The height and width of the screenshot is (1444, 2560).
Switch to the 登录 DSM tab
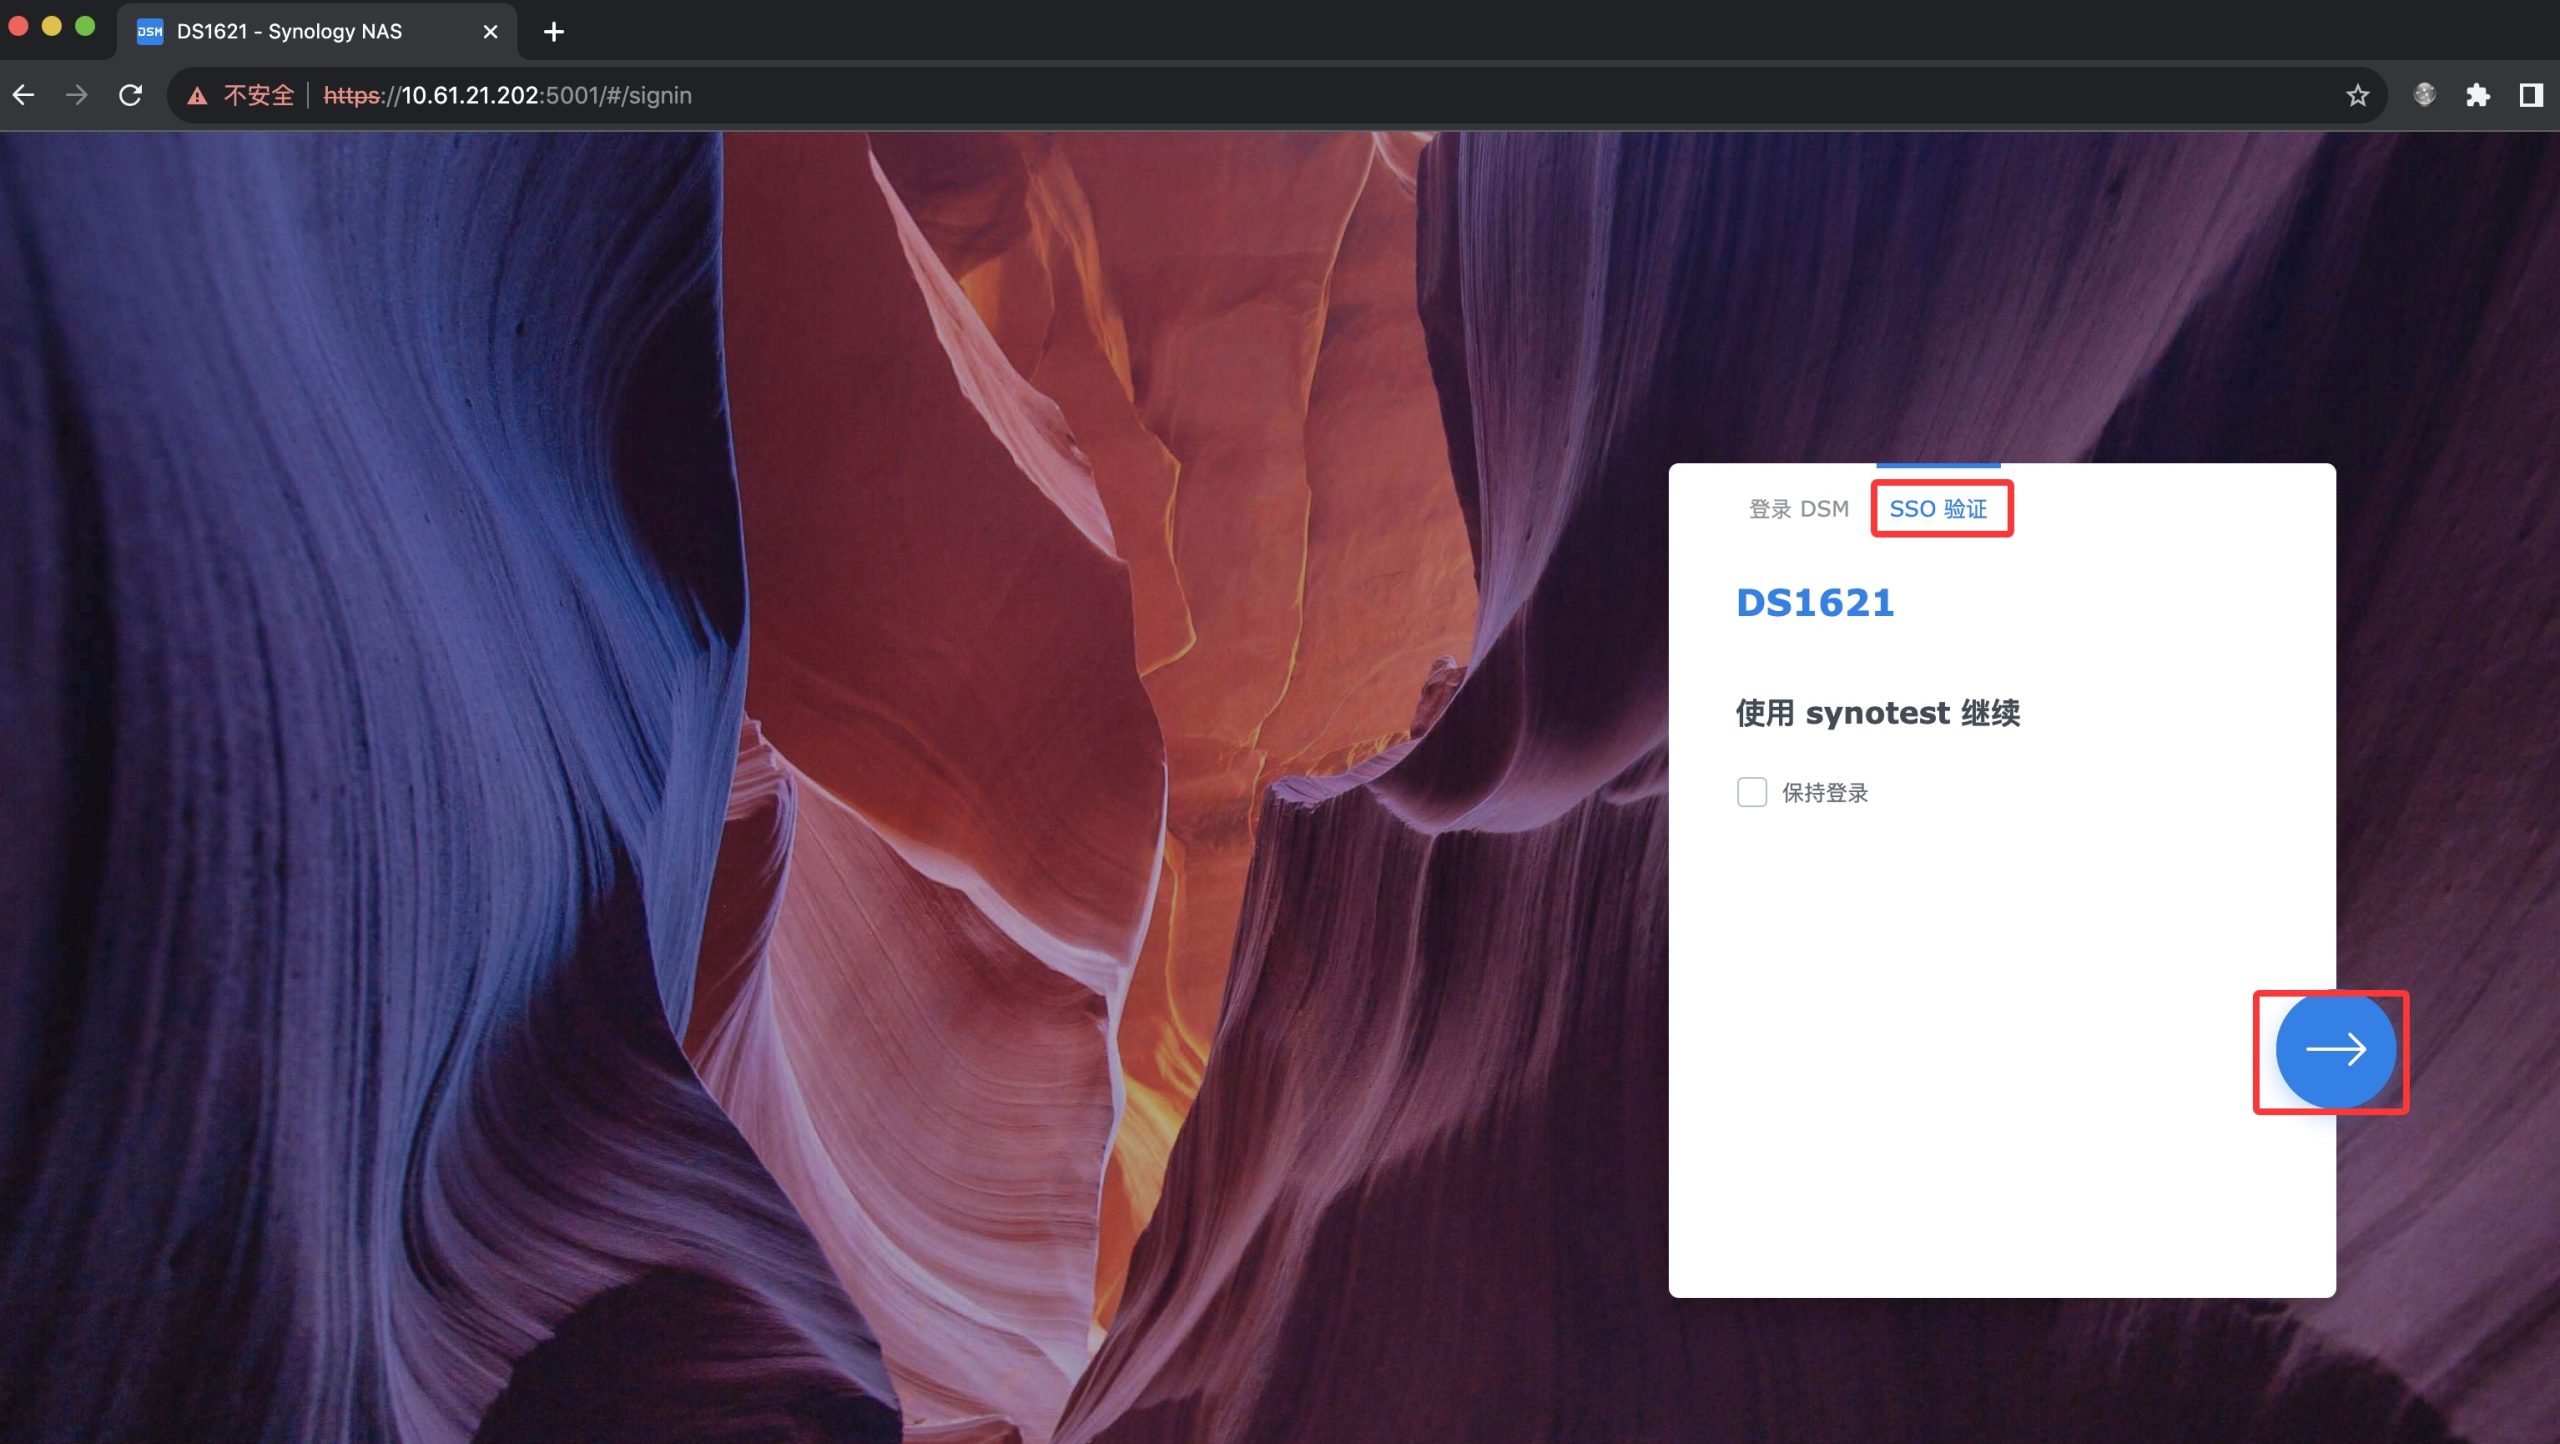click(x=1798, y=509)
